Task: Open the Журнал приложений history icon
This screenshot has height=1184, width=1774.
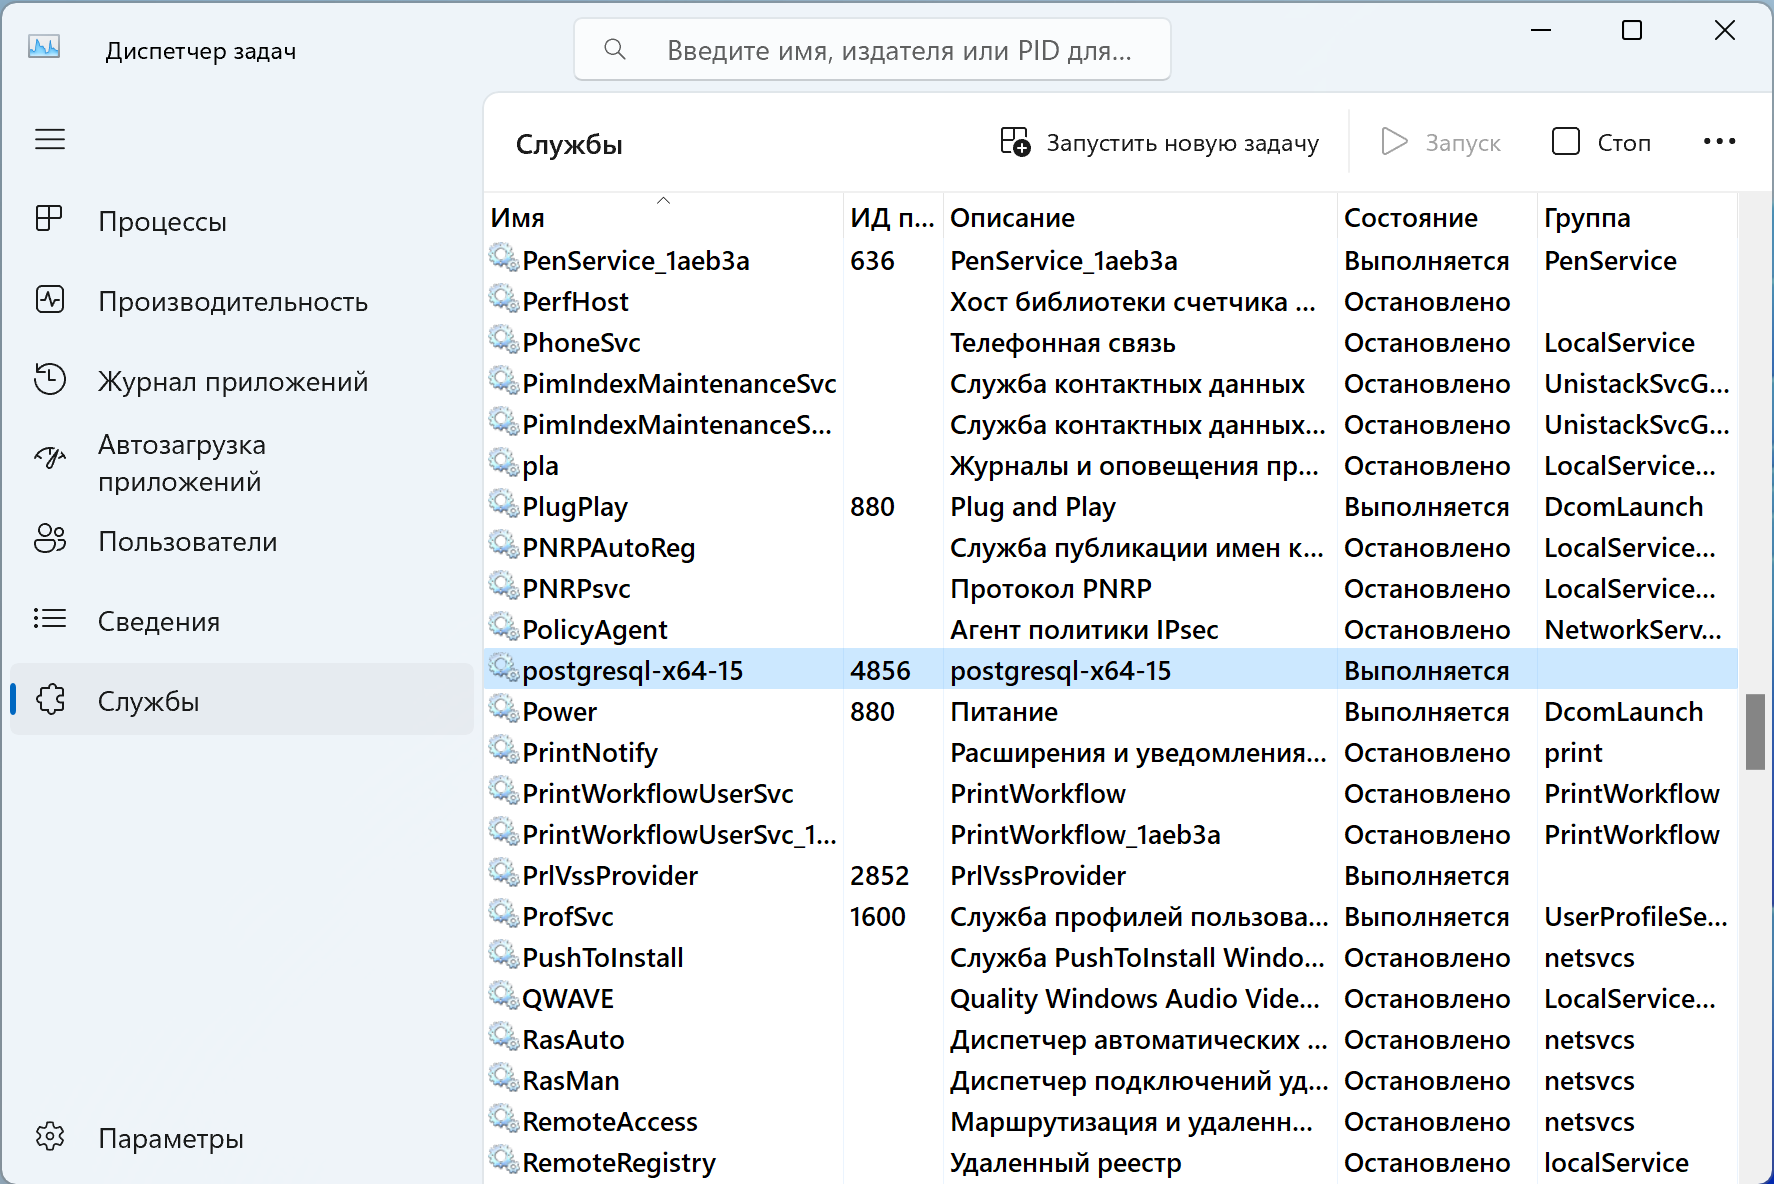Action: tap(49, 380)
